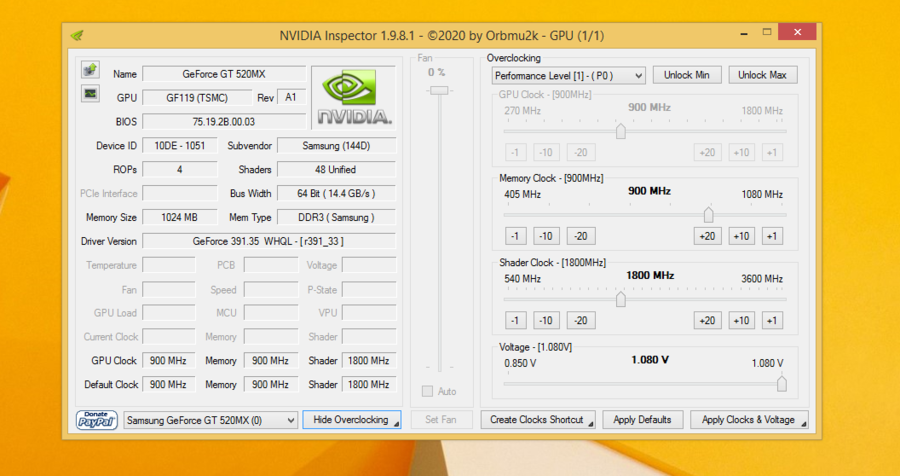Click the ROPs field value 4
Image resolution: width=900 pixels, height=476 pixels.
[180, 170]
